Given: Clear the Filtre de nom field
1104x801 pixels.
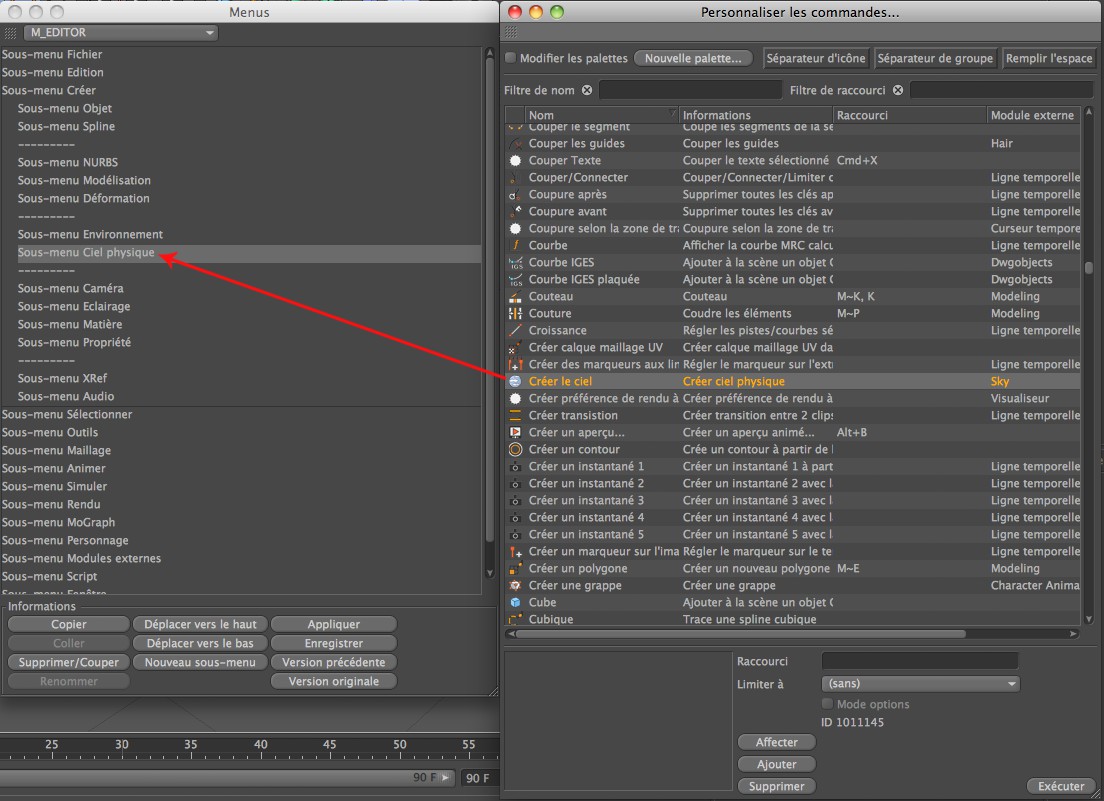Looking at the screenshot, I should click(x=587, y=90).
